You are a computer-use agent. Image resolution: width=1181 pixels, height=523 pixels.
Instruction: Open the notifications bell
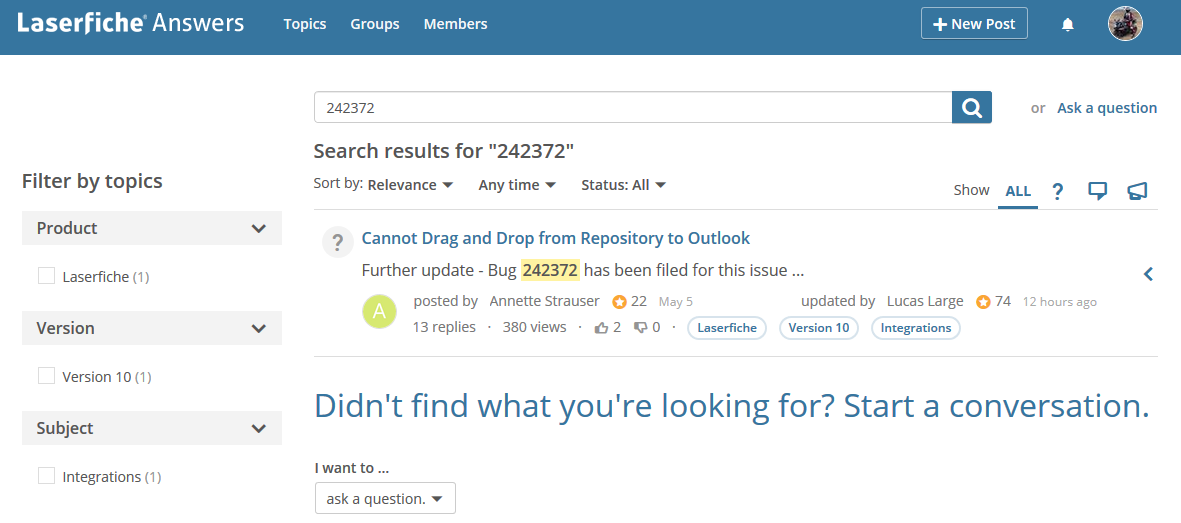pos(1067,25)
